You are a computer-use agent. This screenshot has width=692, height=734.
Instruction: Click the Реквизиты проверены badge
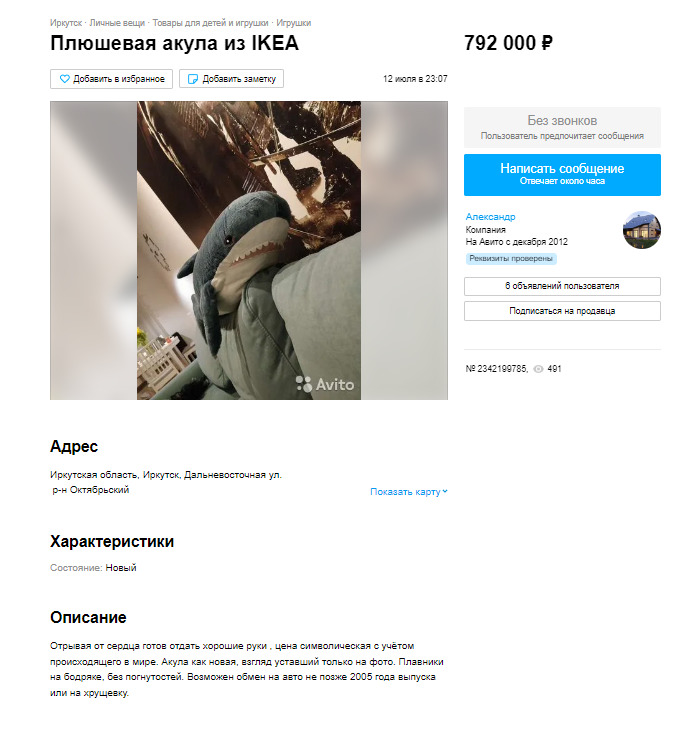click(x=511, y=258)
